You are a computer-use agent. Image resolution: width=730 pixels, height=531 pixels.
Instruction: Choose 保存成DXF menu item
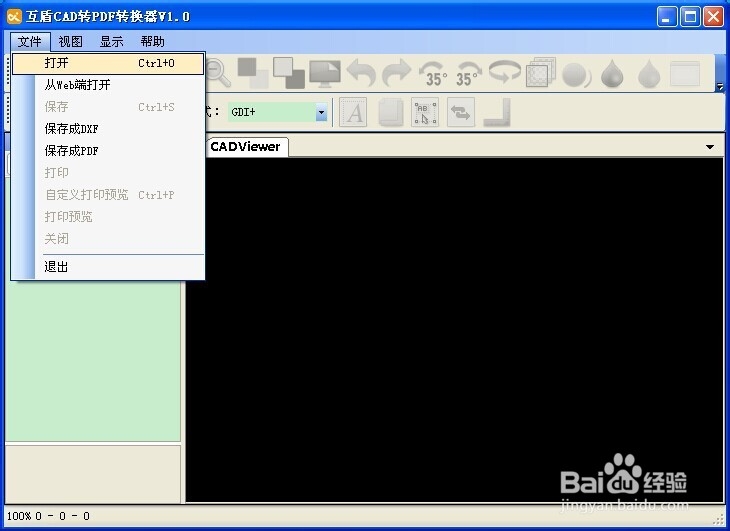(108, 128)
